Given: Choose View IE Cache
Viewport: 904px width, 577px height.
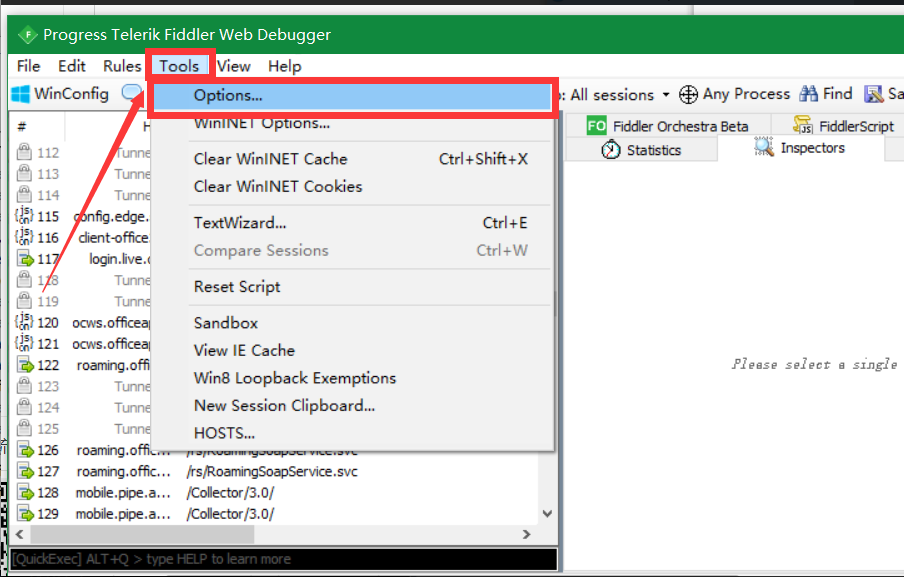Looking at the screenshot, I should (x=352, y=350).
